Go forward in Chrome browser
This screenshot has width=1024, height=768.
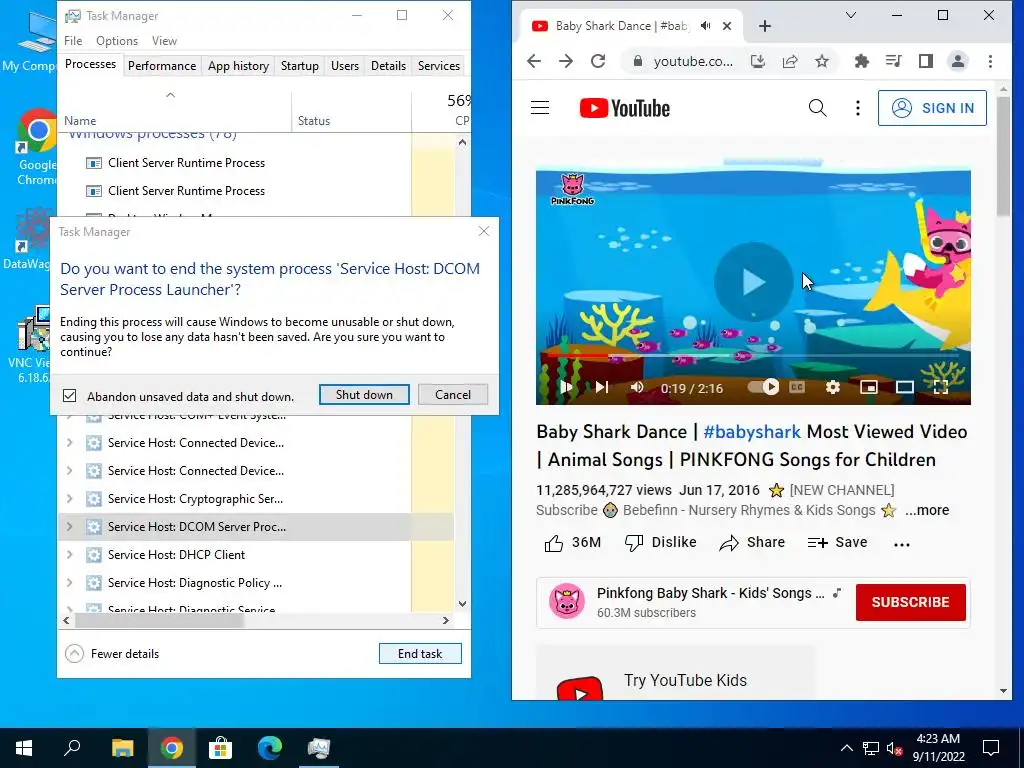566,61
